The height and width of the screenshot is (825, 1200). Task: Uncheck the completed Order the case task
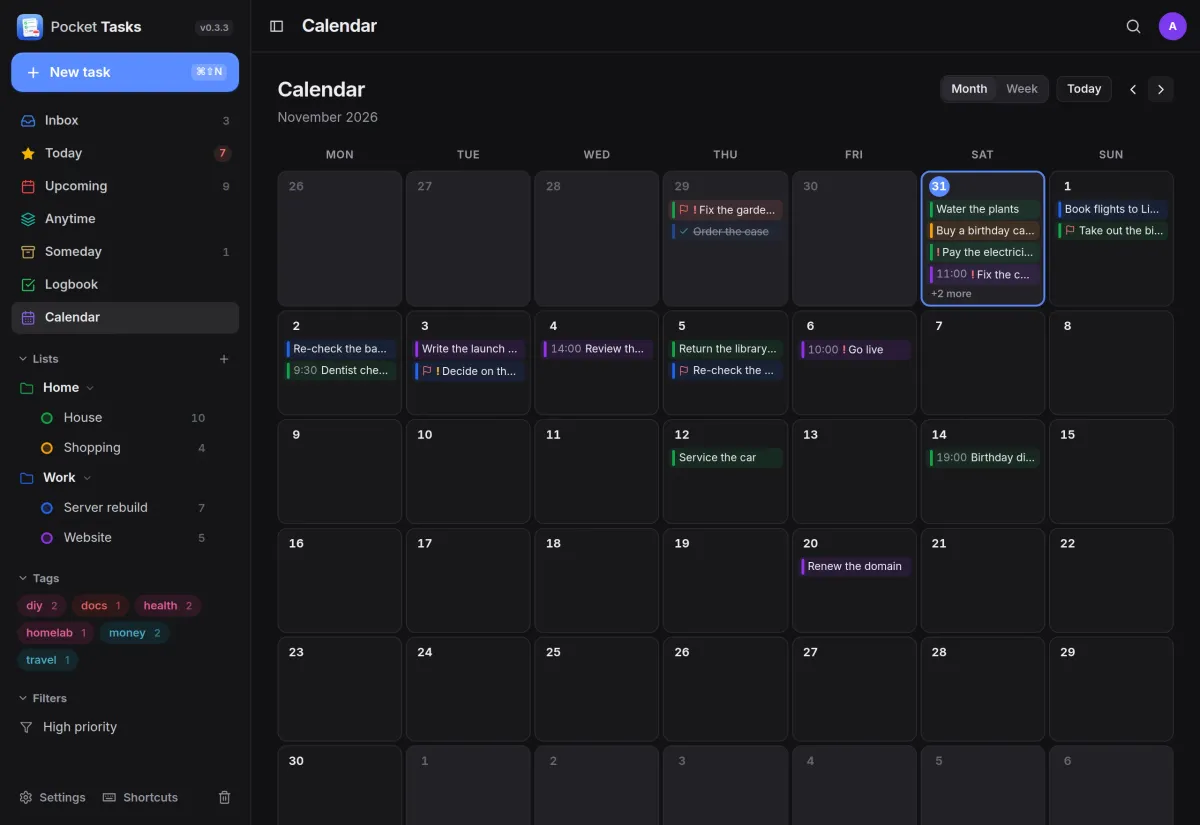point(684,232)
